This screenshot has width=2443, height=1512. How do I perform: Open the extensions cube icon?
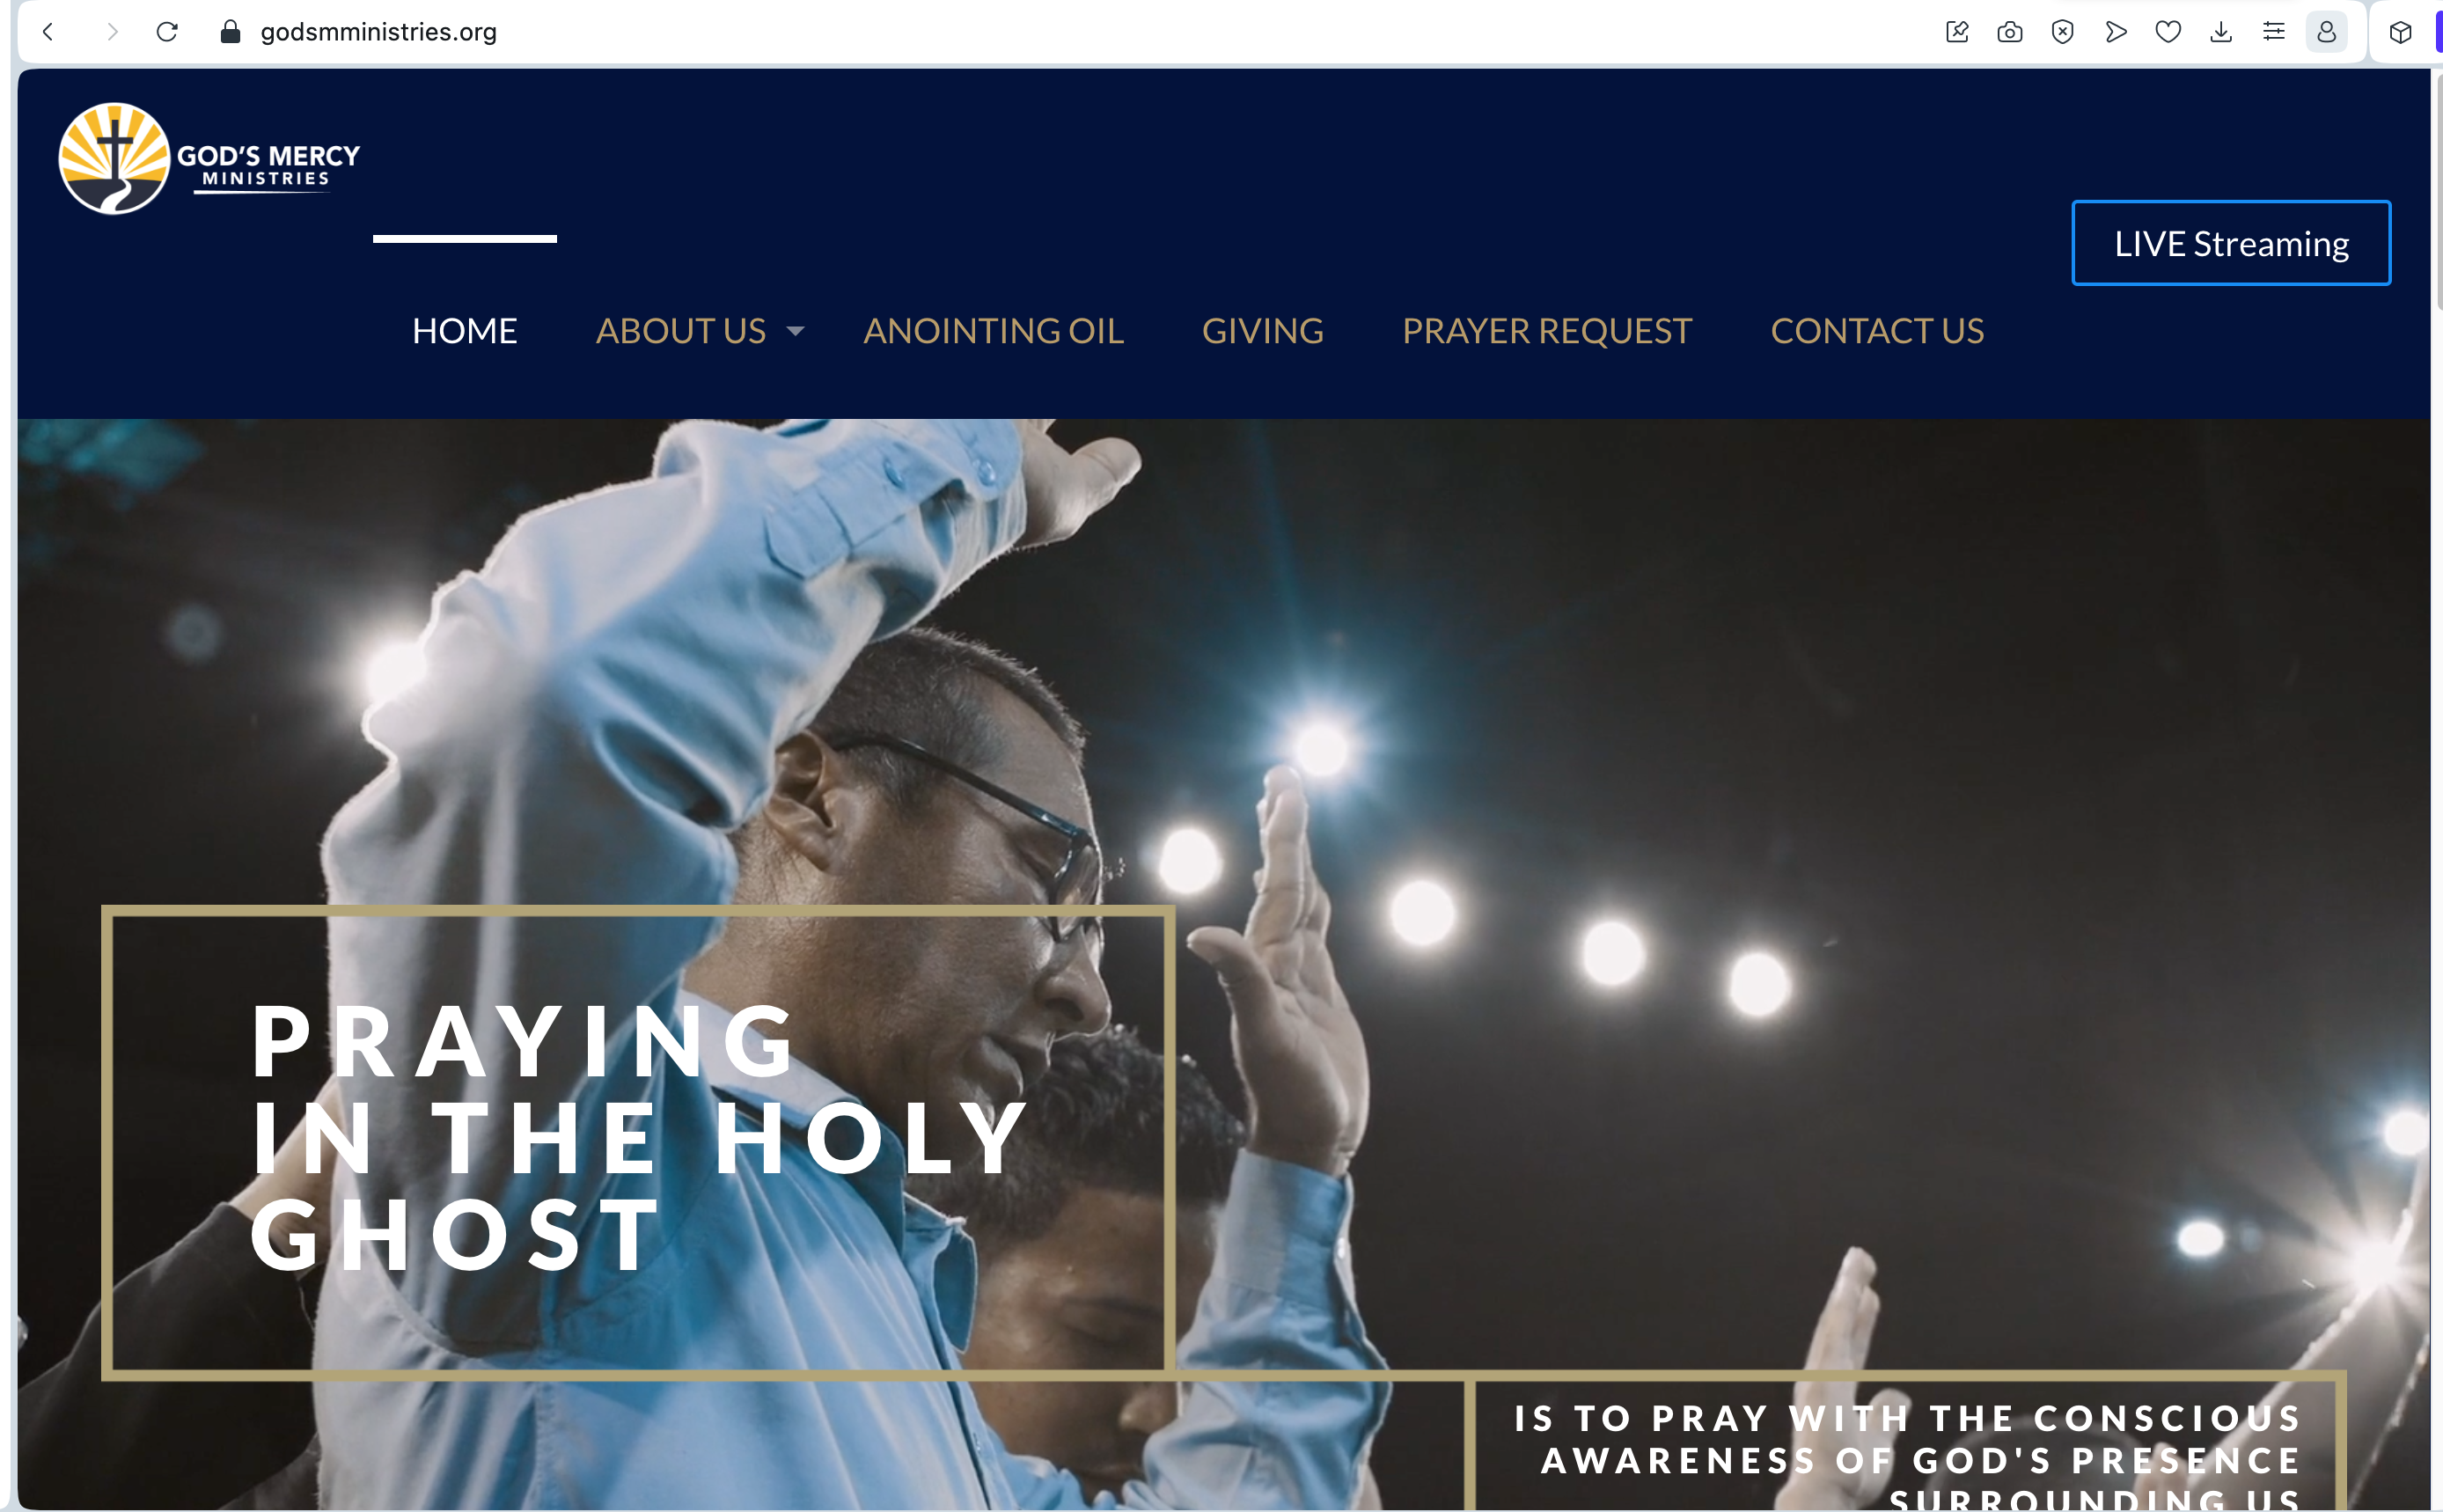click(2401, 32)
